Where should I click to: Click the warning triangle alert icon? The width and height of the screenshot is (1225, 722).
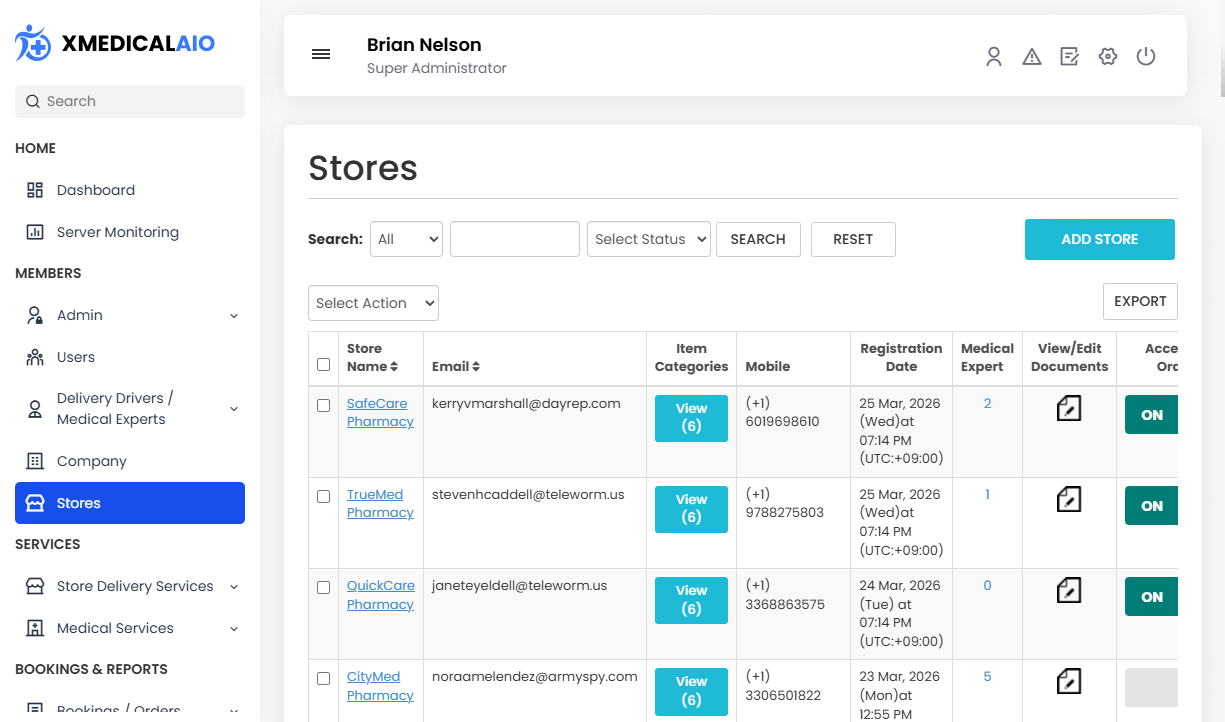(x=1031, y=57)
